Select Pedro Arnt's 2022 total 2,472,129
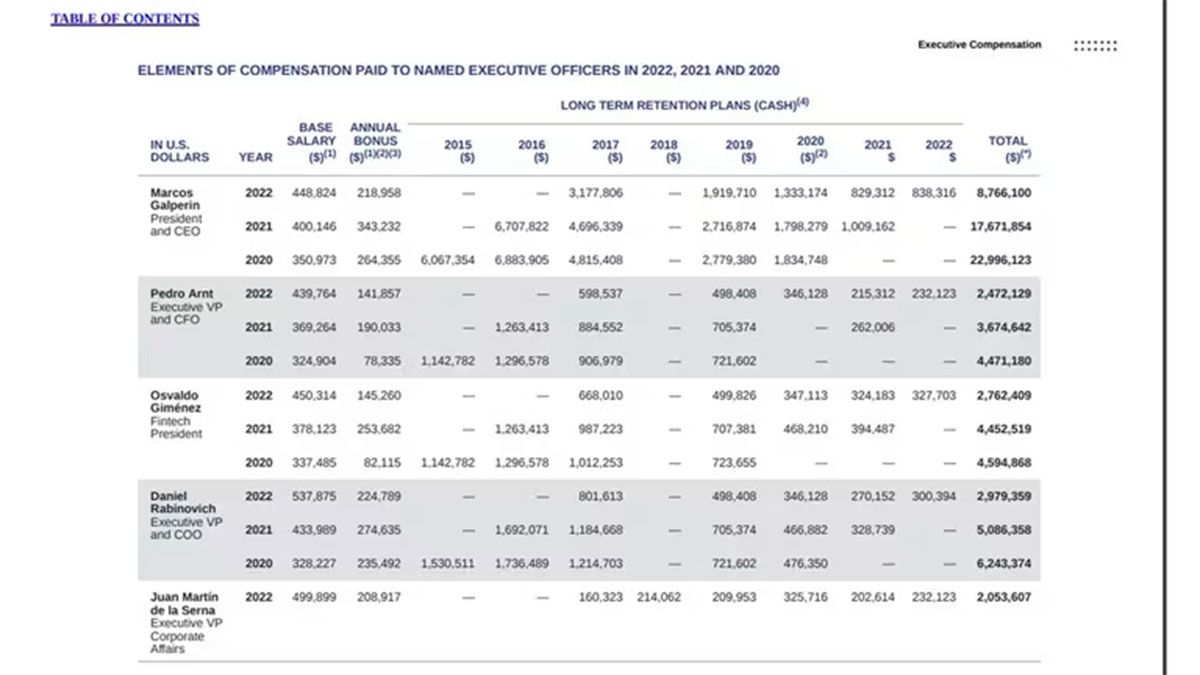This screenshot has width=1200, height=675. pyautogui.click(x=1003, y=294)
